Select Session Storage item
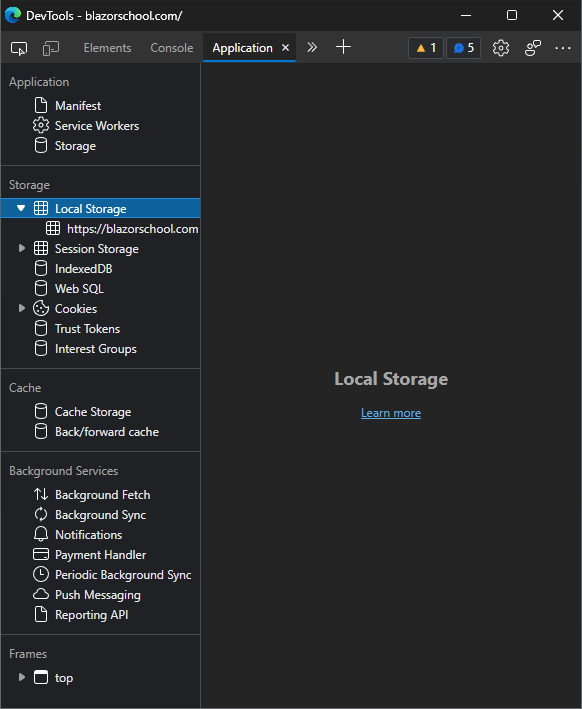The image size is (582, 709). tap(97, 249)
